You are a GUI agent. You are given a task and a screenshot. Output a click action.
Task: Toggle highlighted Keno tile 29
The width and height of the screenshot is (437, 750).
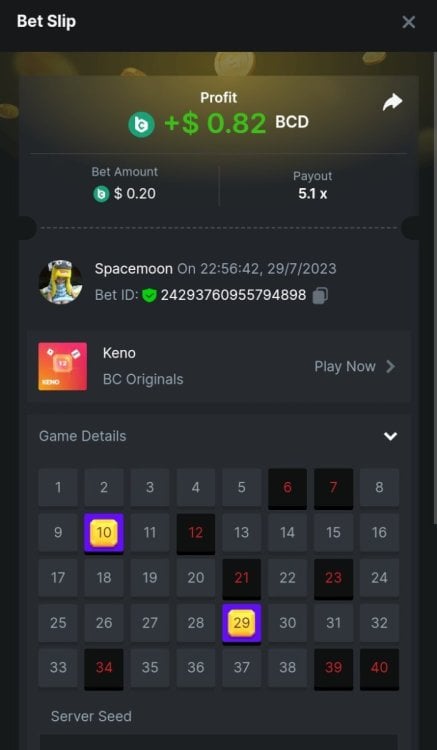point(241,623)
